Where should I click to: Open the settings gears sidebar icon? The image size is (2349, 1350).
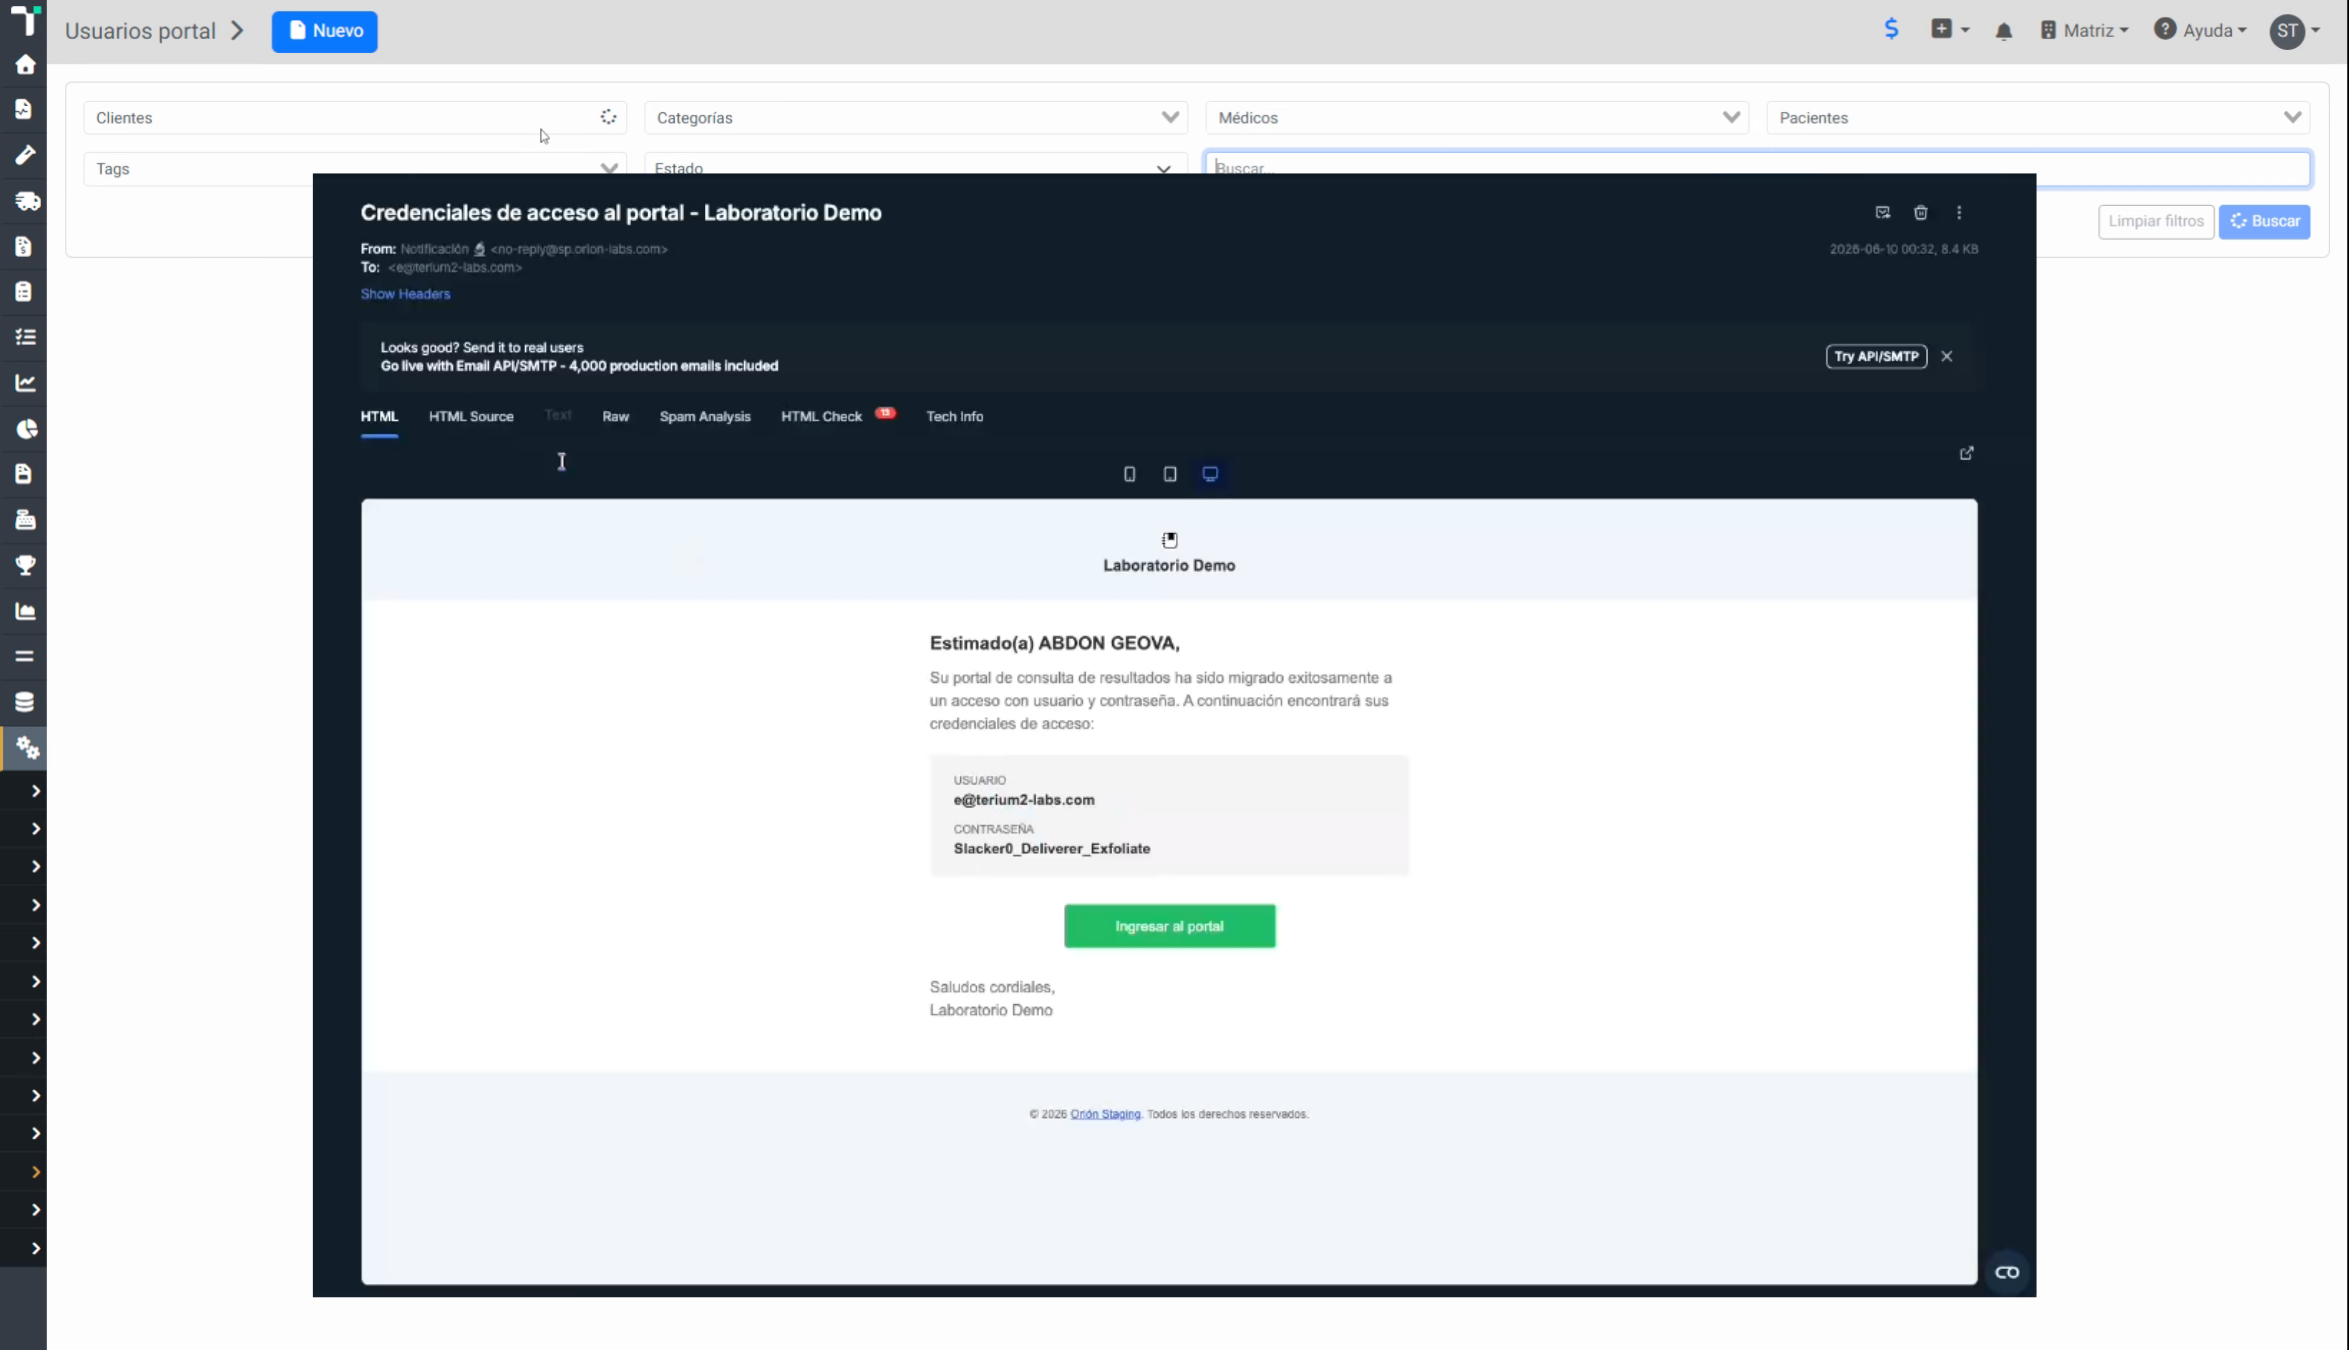(27, 748)
